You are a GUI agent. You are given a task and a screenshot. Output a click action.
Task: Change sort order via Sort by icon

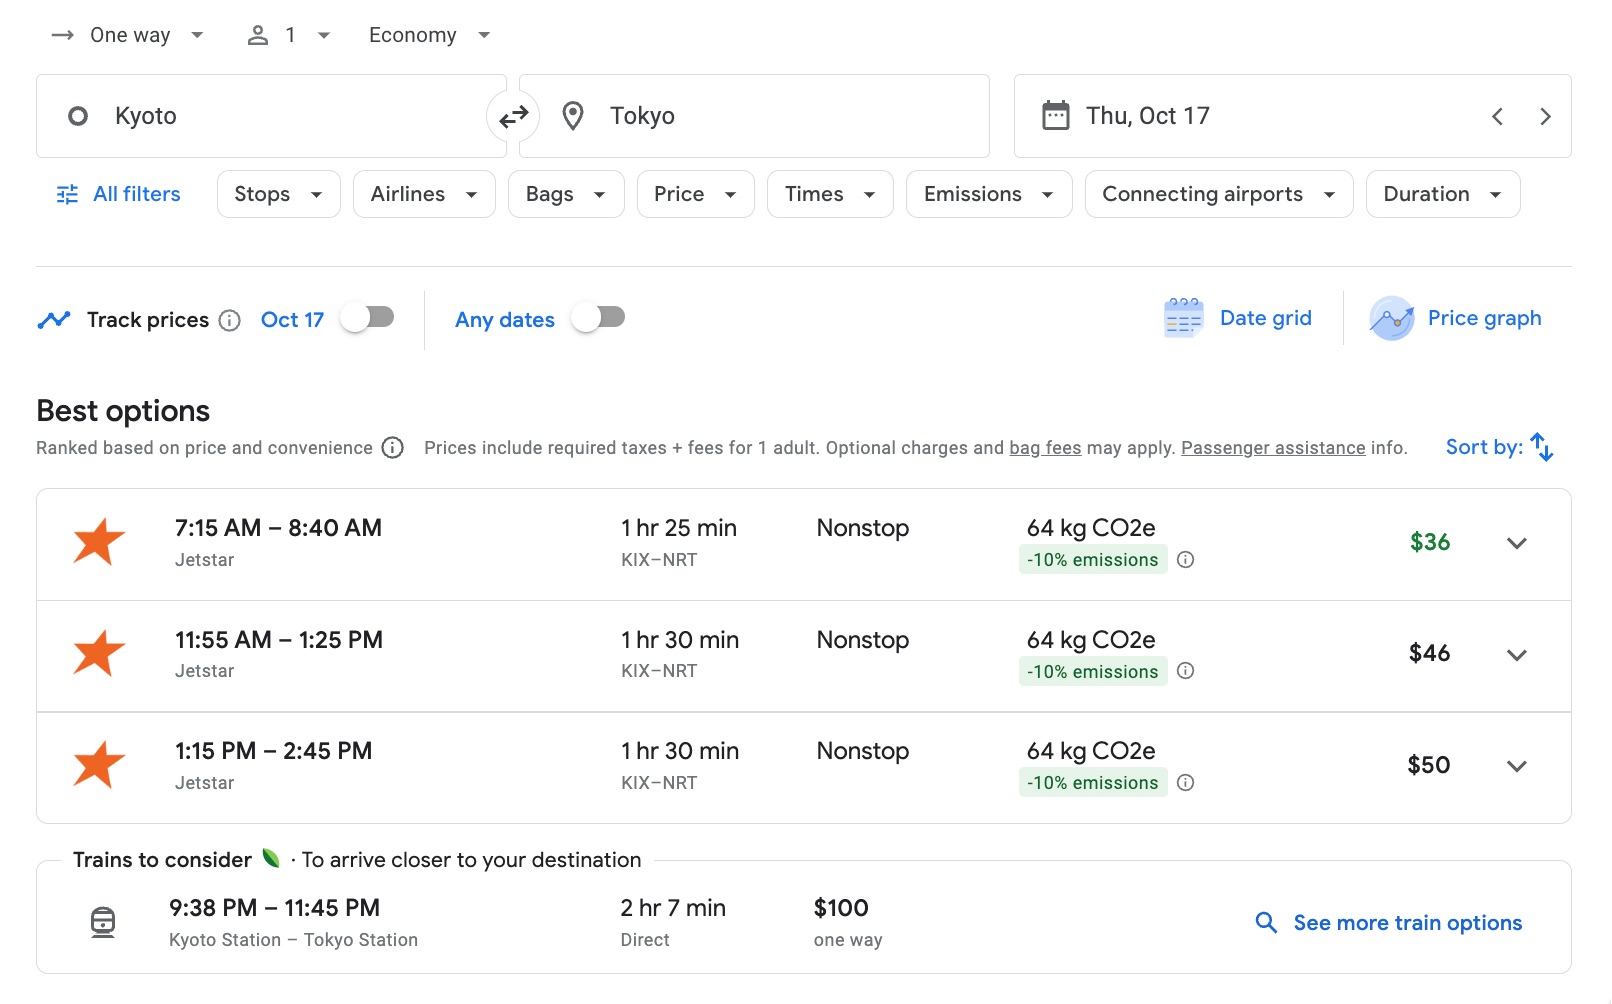1540,447
